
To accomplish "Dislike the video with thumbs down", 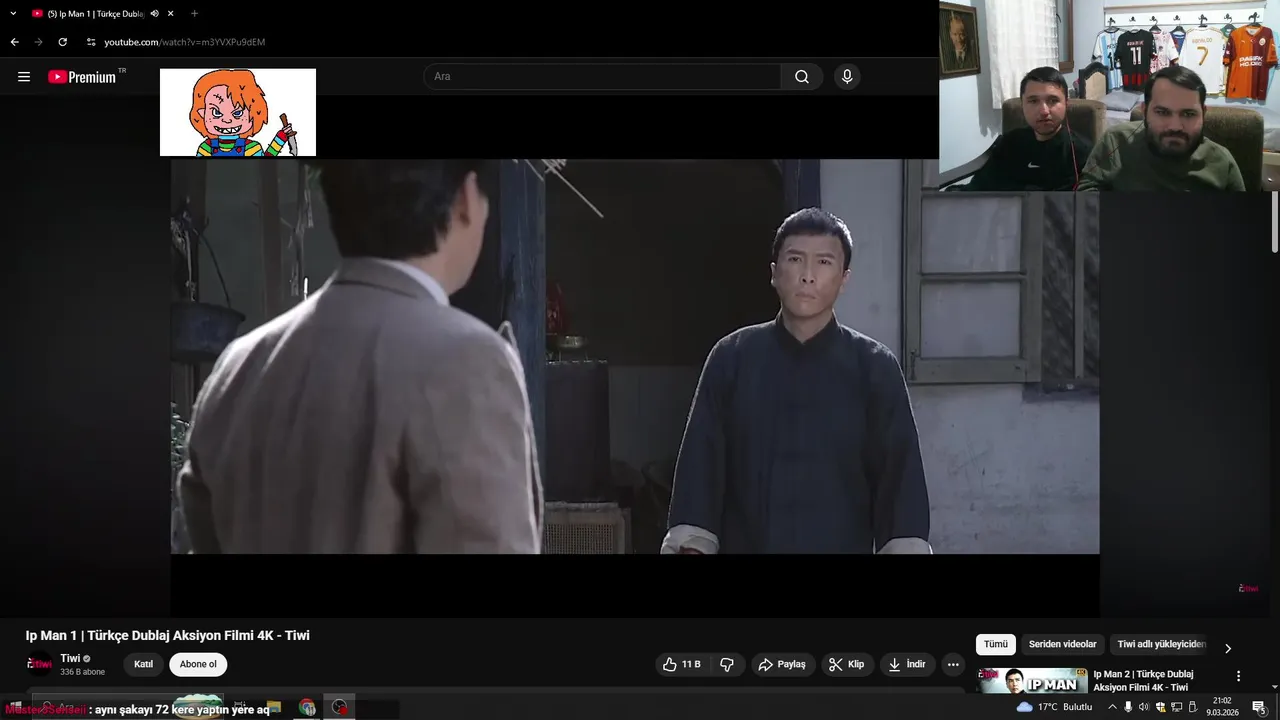I will coord(727,664).
